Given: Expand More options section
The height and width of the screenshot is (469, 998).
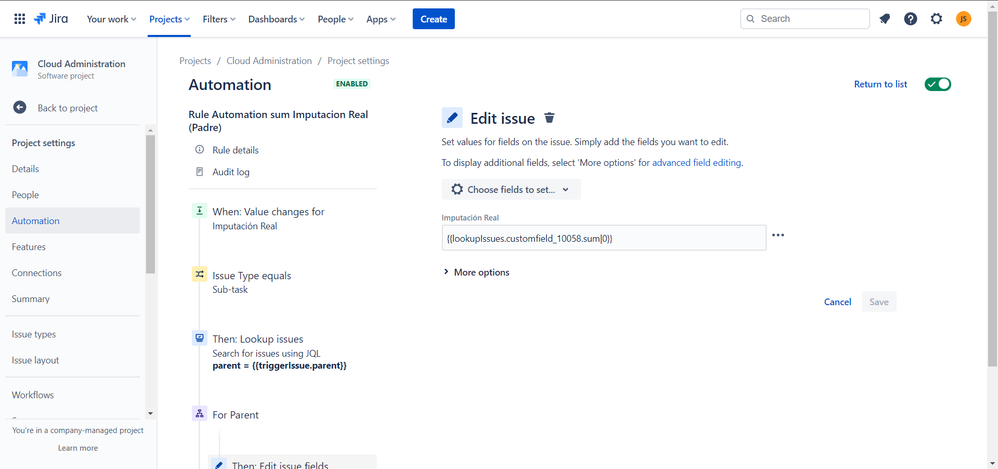Looking at the screenshot, I should click(x=476, y=272).
